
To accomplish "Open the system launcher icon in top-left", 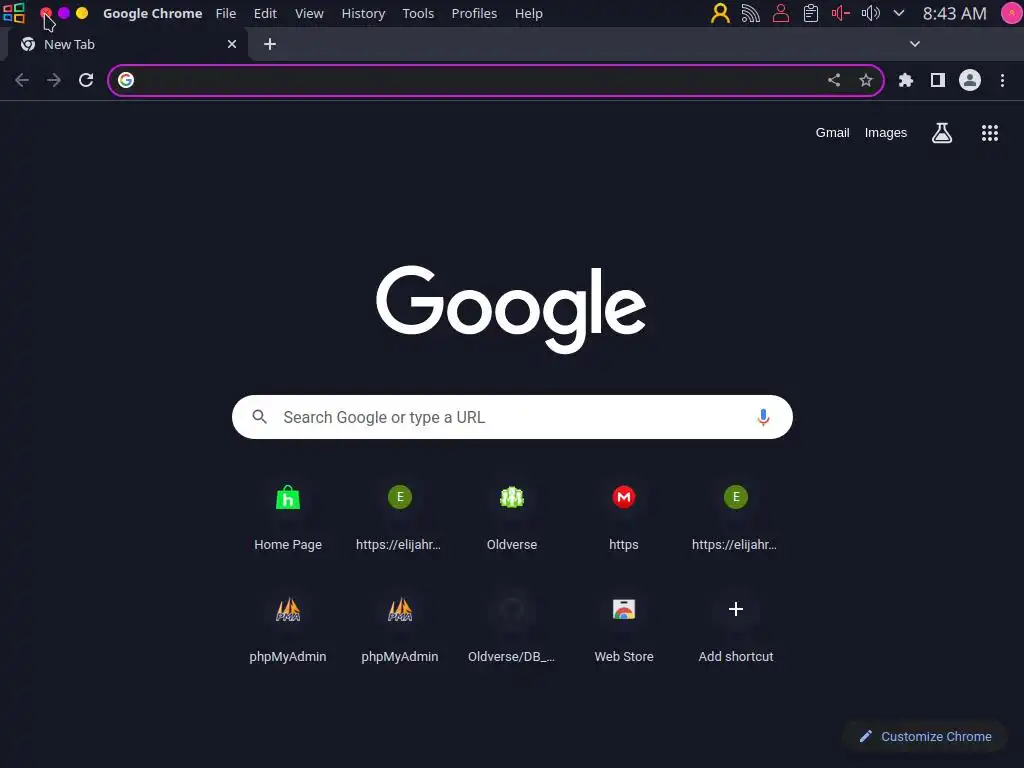I will point(14,13).
